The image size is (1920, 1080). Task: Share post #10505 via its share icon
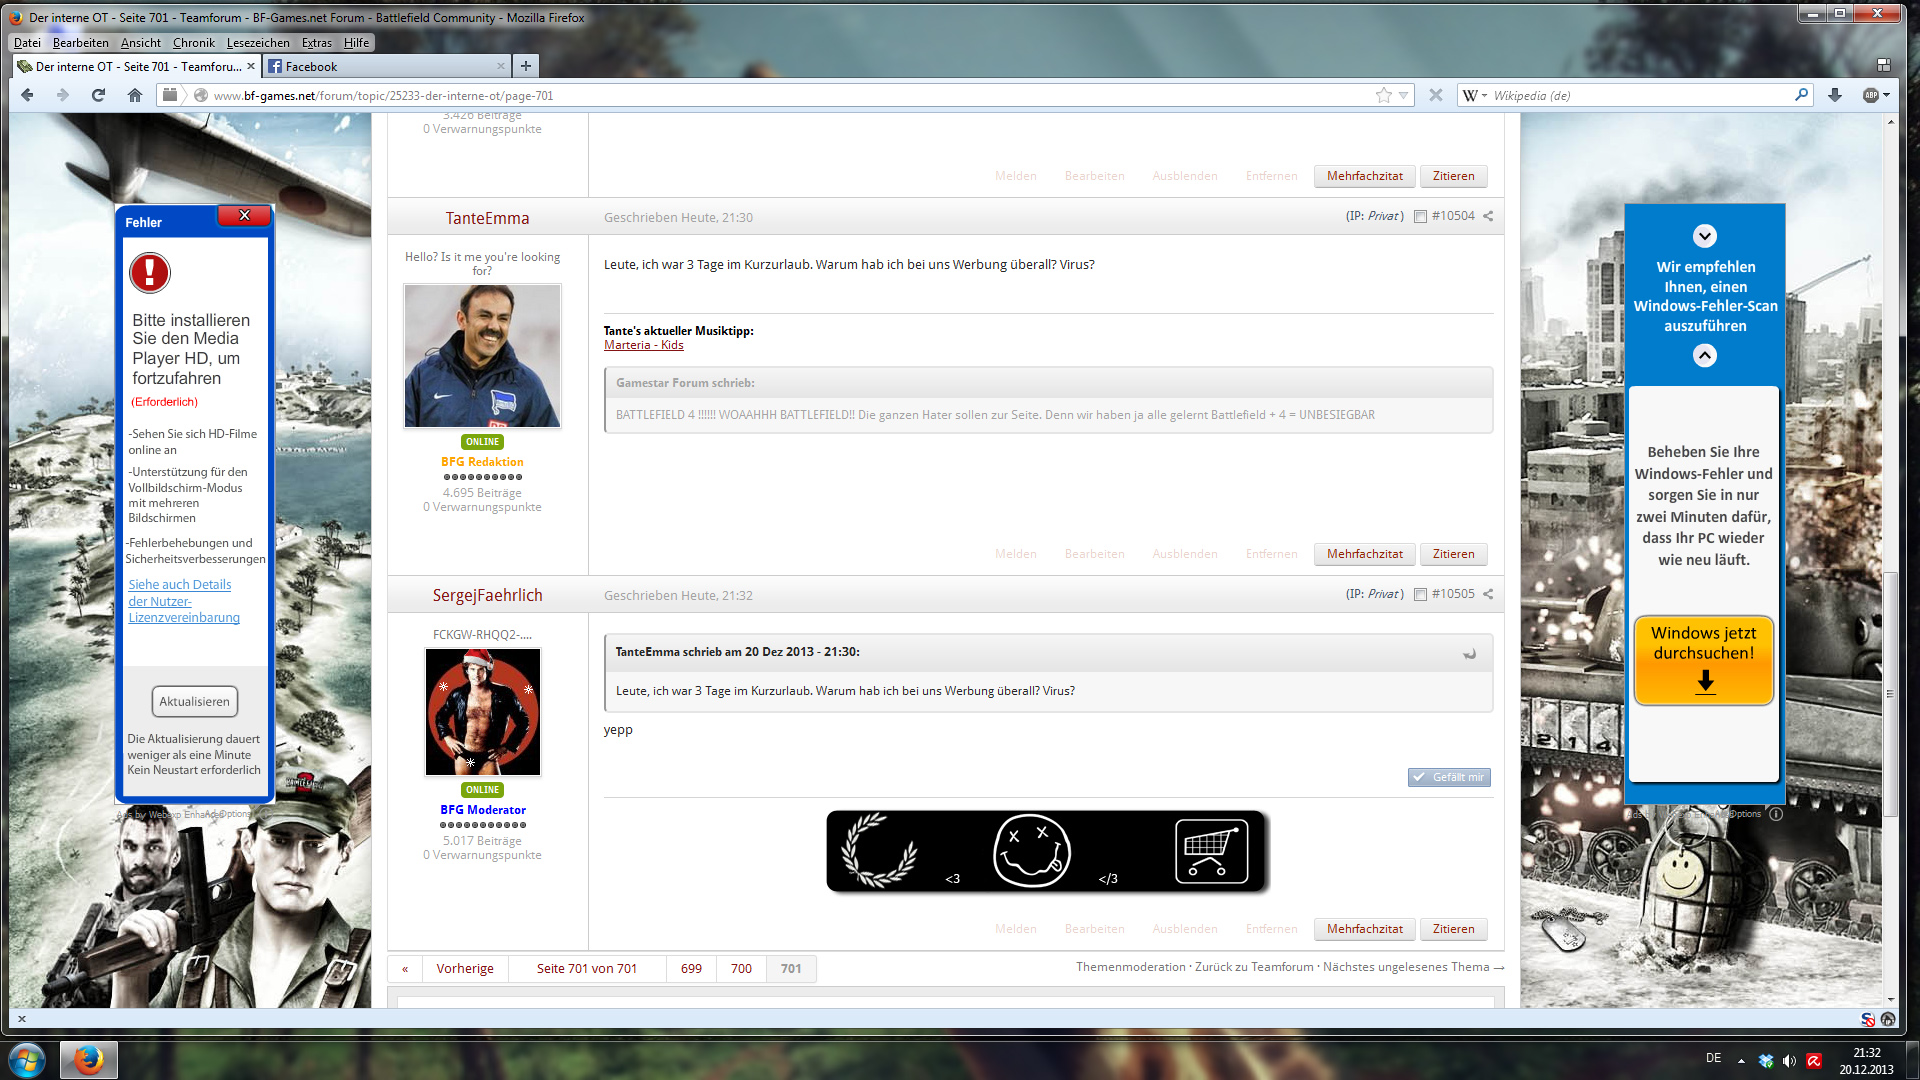pos(1488,594)
